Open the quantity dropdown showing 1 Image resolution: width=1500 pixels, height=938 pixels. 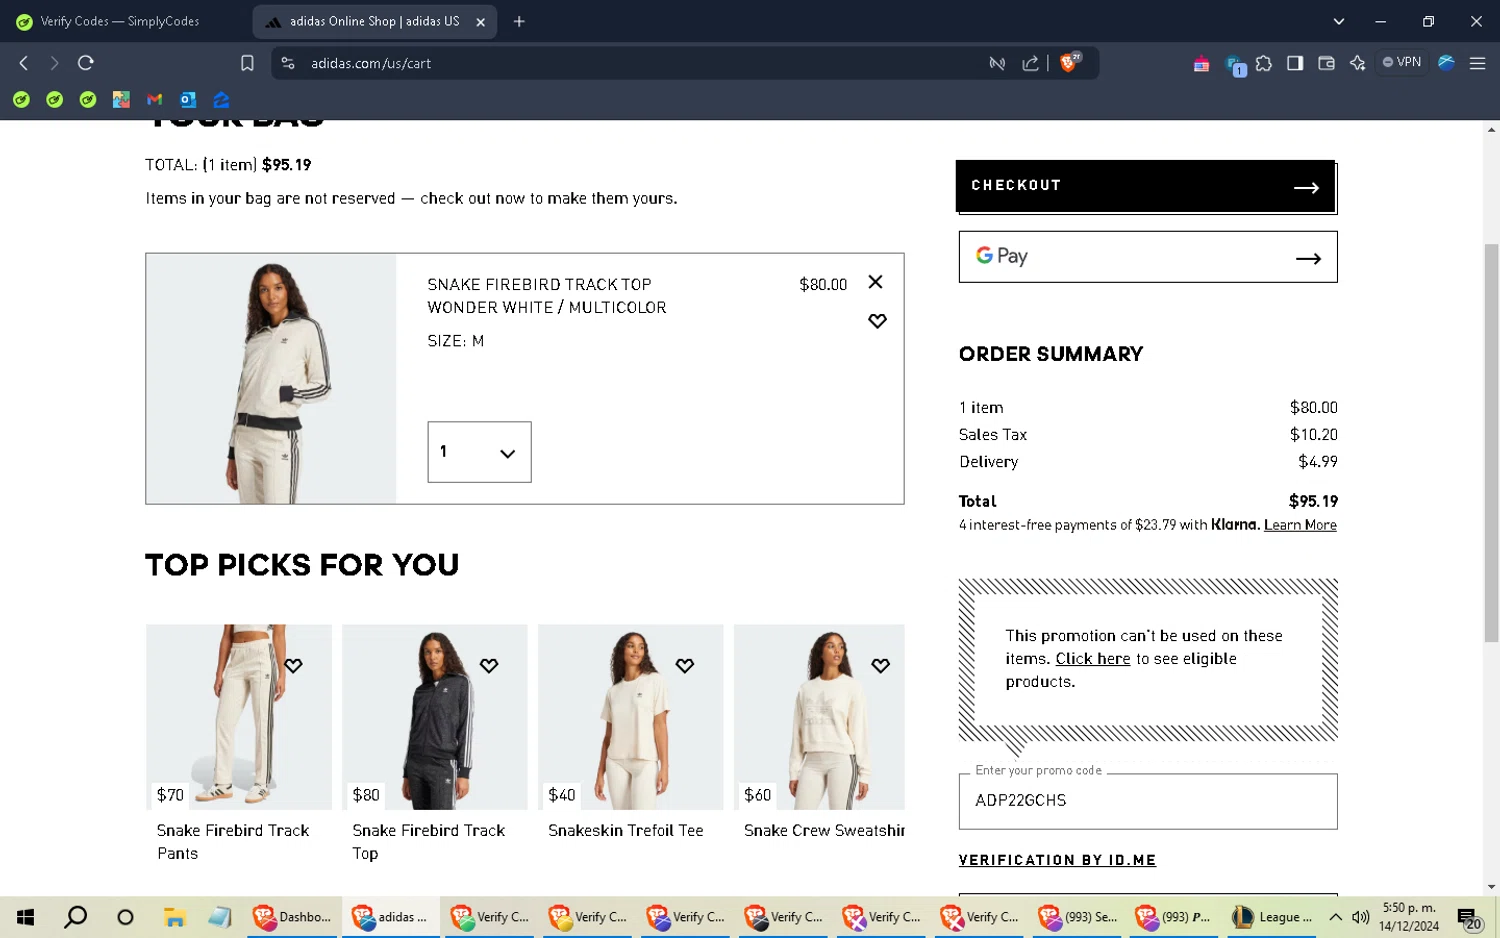coord(479,452)
